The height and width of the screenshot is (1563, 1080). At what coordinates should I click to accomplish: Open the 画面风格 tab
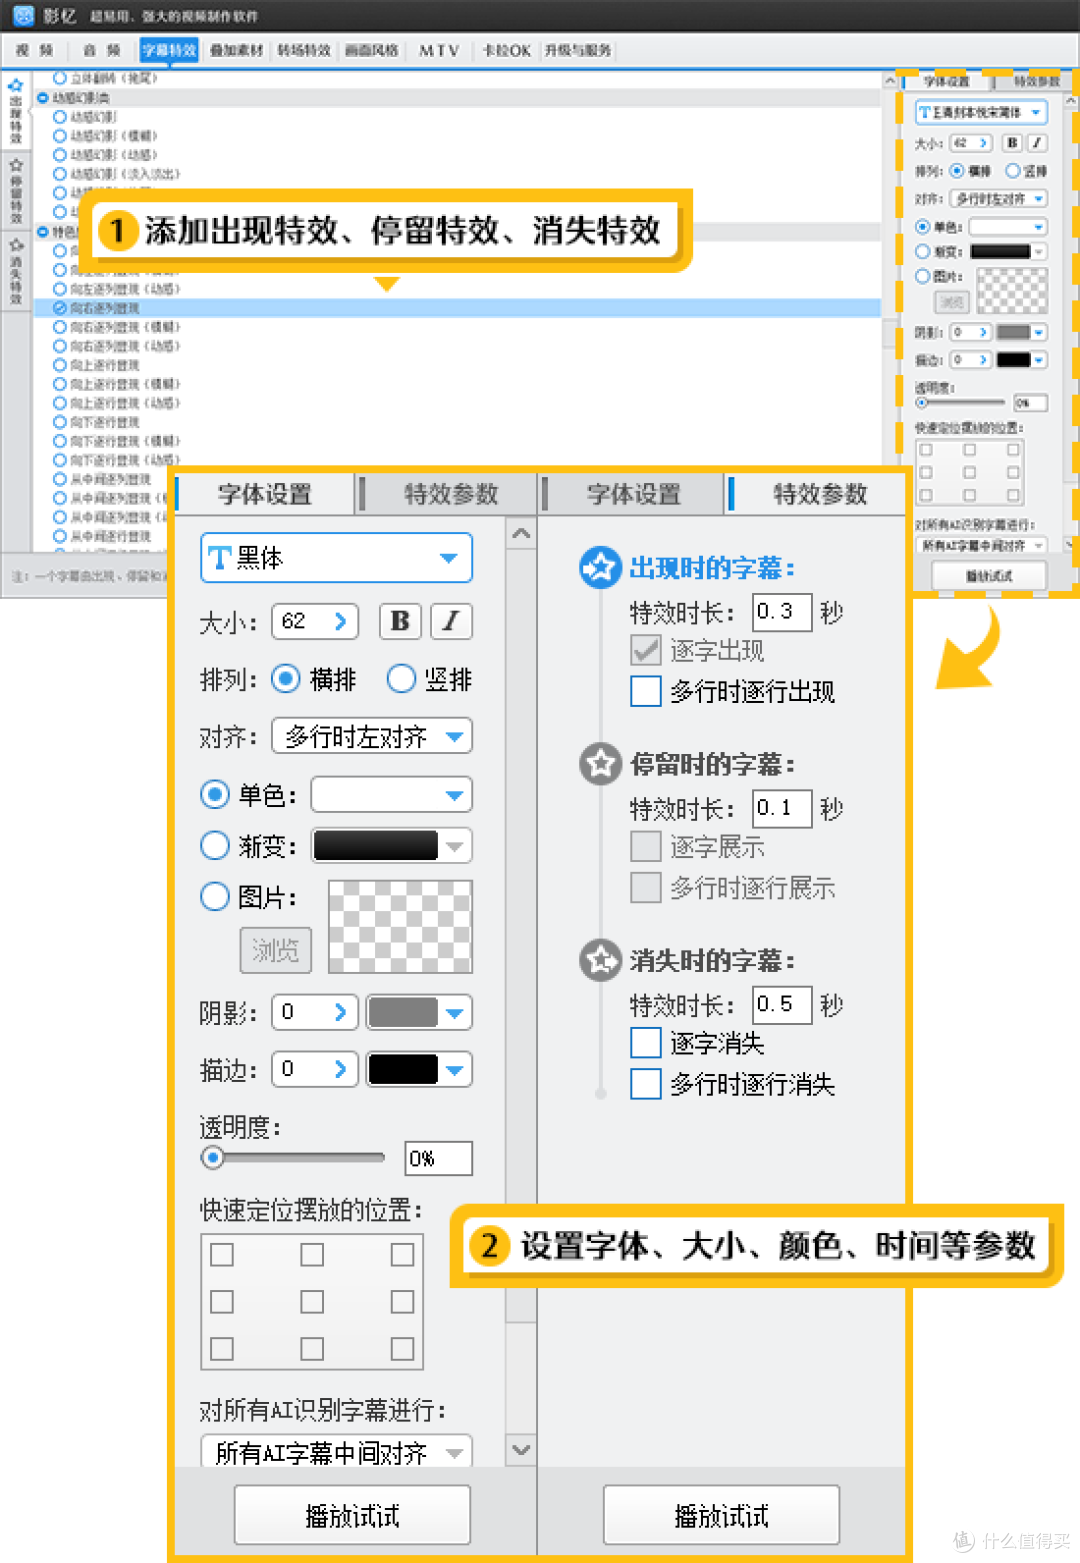click(372, 50)
